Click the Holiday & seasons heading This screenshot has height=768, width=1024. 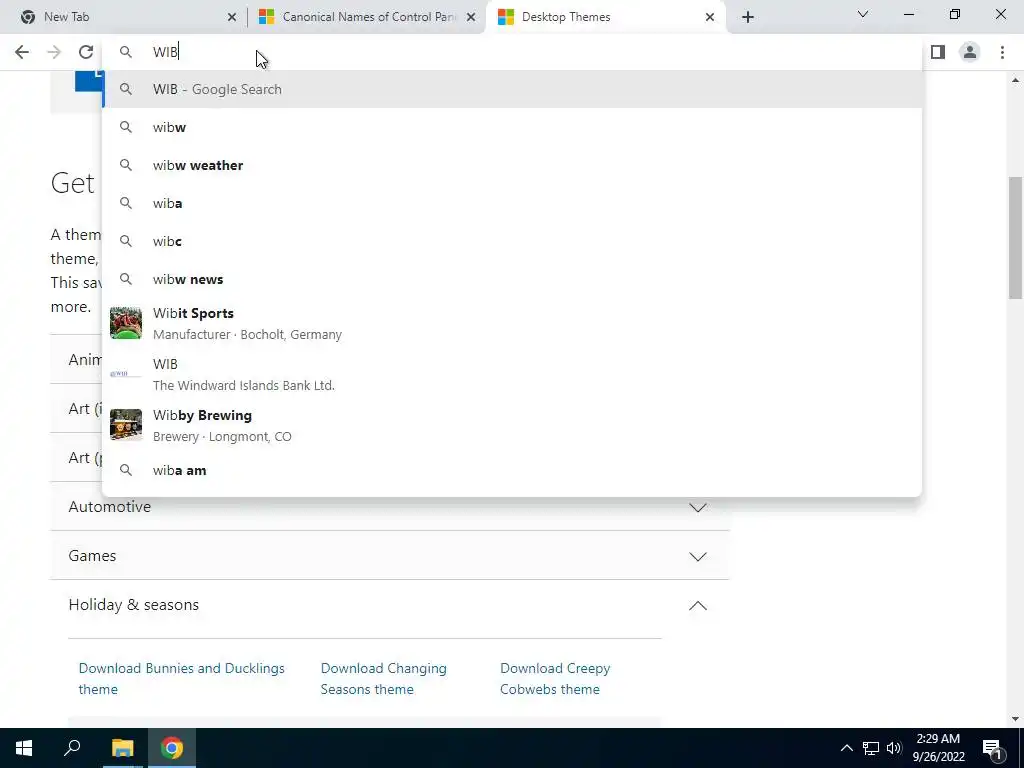pos(134,605)
